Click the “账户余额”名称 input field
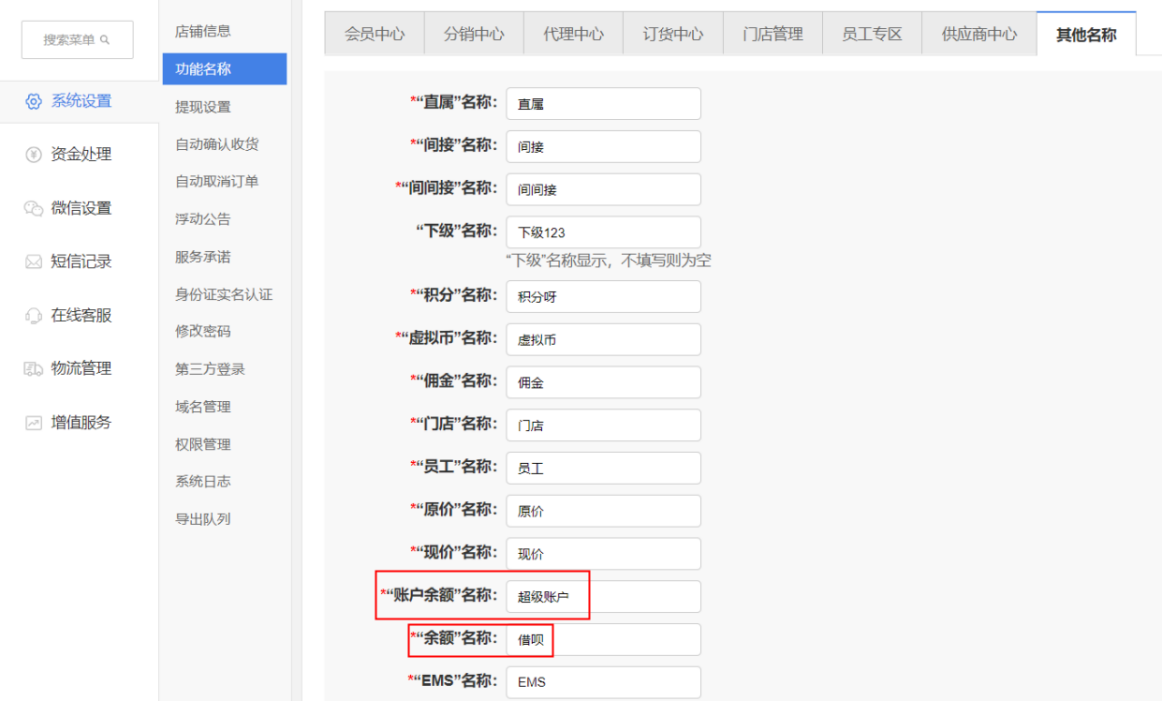1162x701 pixels. pyautogui.click(x=603, y=597)
